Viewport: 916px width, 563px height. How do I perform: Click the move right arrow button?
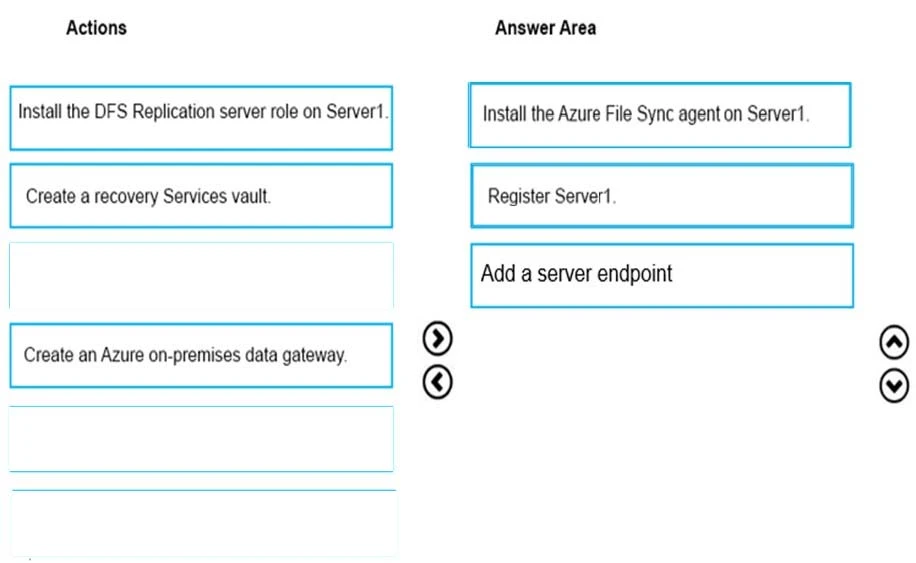point(438,340)
